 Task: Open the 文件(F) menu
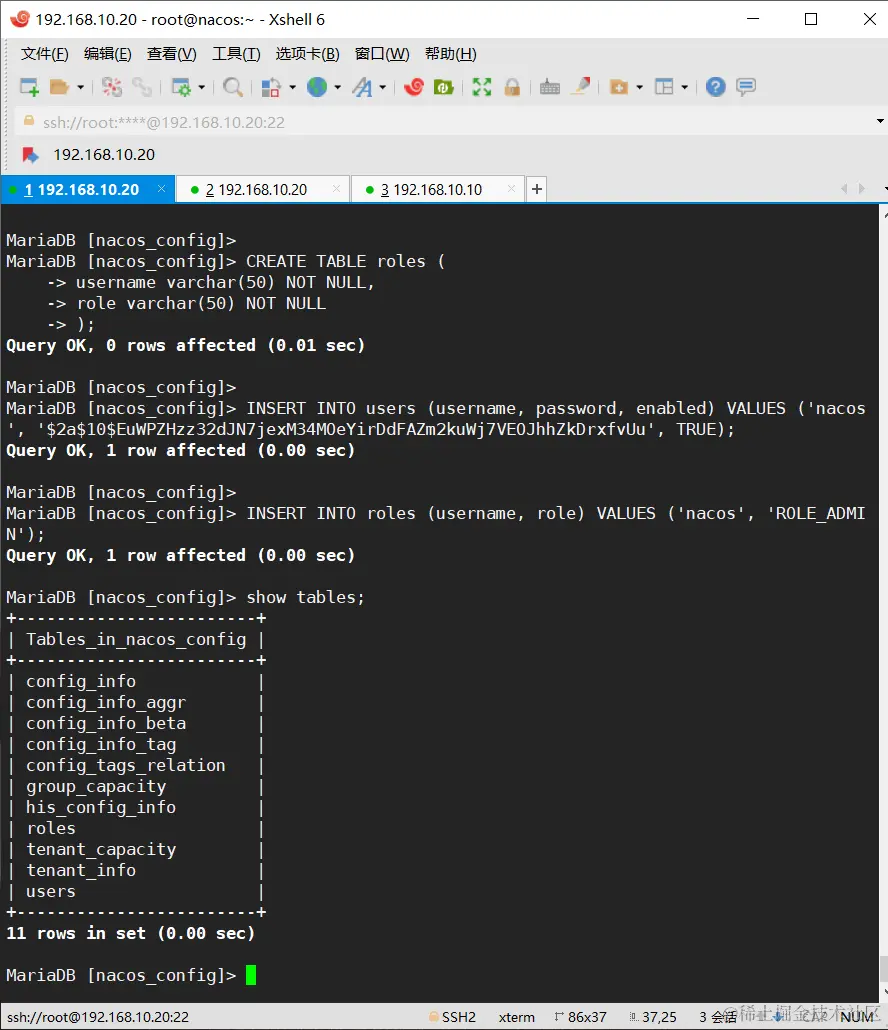click(x=45, y=54)
